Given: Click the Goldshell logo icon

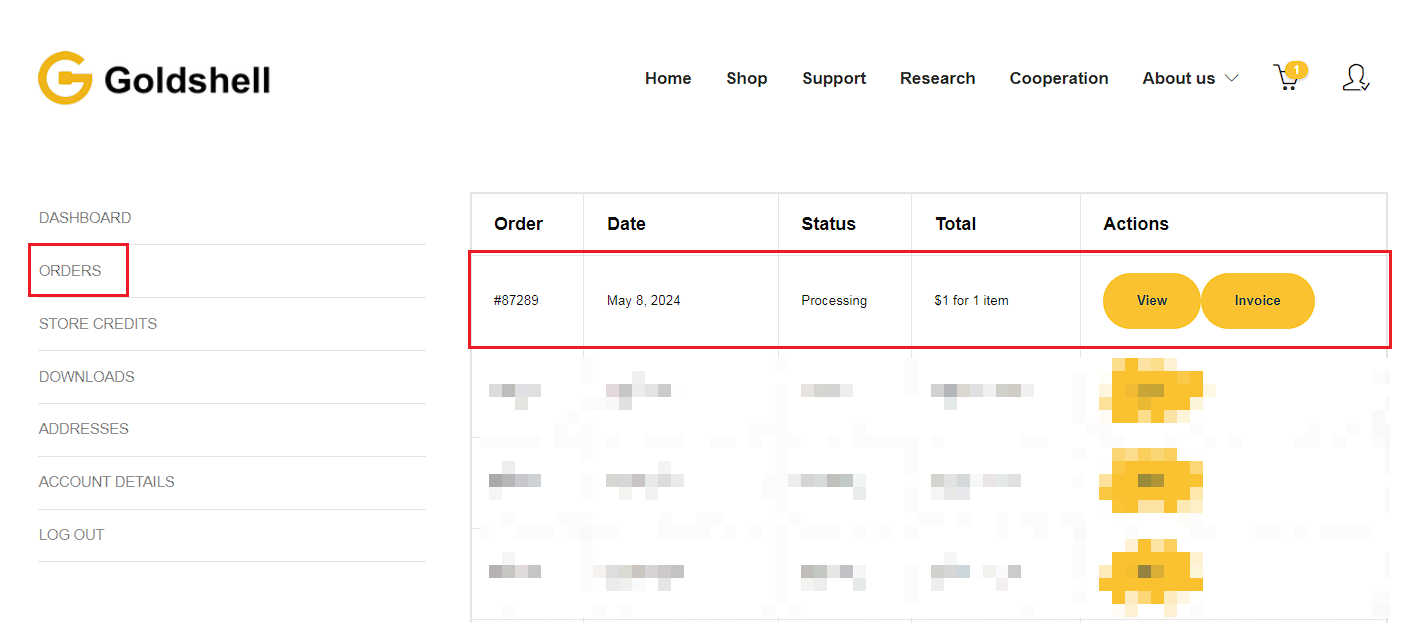Looking at the screenshot, I should click(65, 78).
